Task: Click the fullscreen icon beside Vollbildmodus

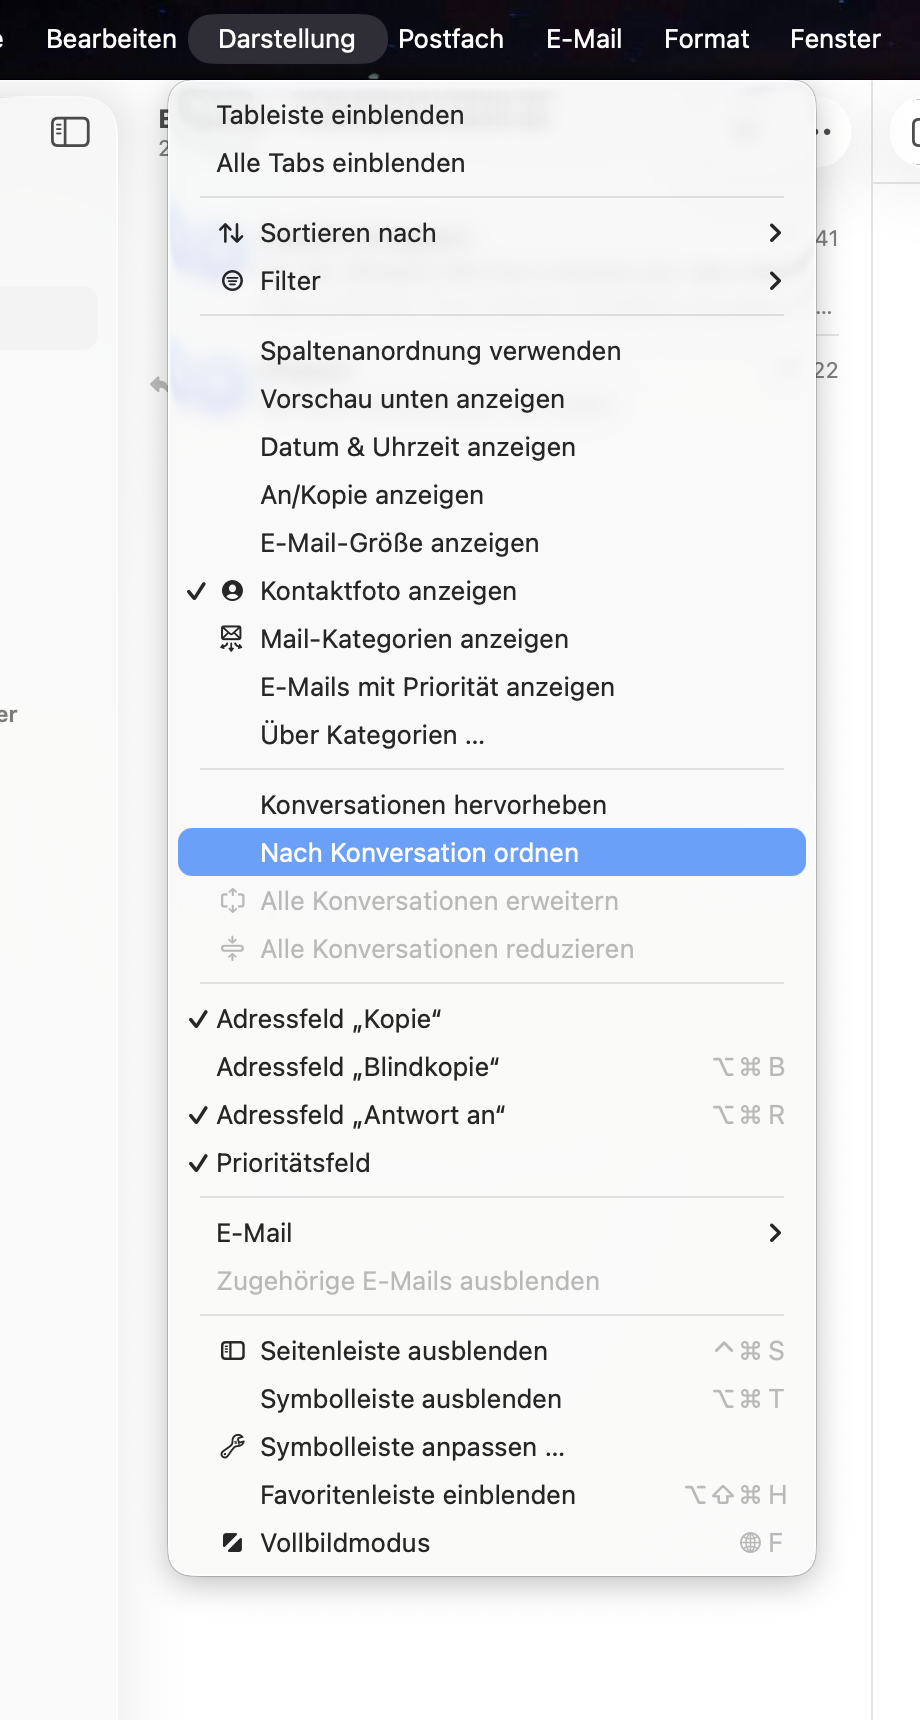Action: [232, 1543]
